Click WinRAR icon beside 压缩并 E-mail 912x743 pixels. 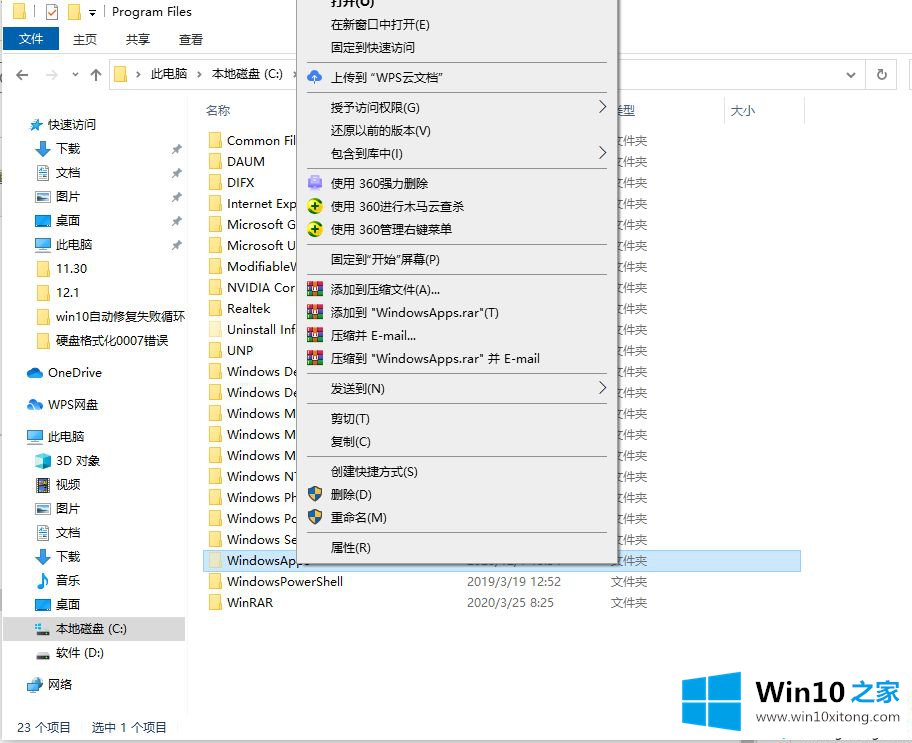coord(315,335)
